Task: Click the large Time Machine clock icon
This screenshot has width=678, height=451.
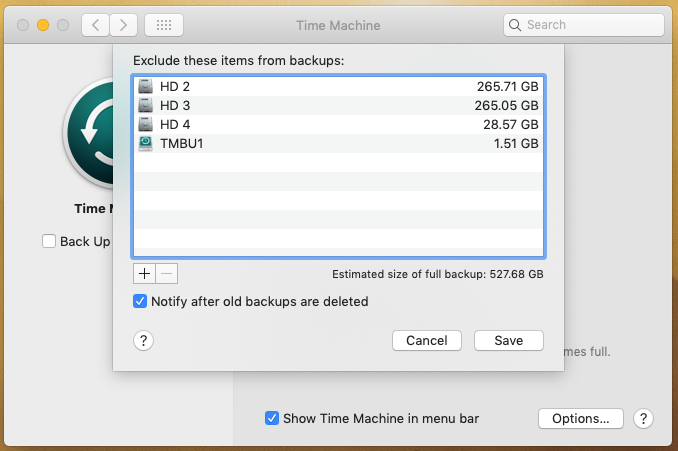Action: point(89,133)
